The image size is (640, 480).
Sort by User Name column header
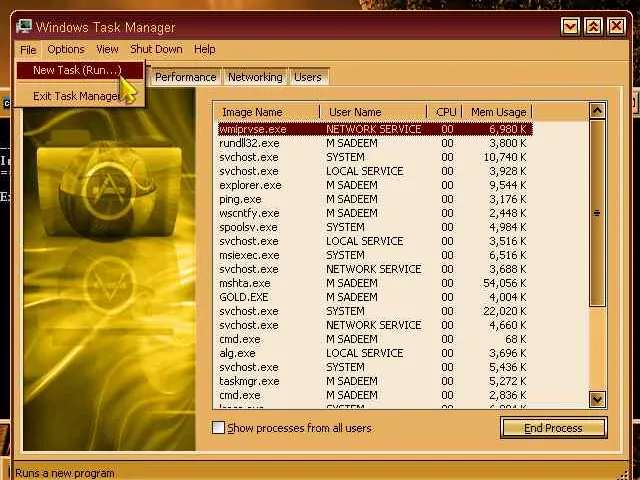pos(373,112)
